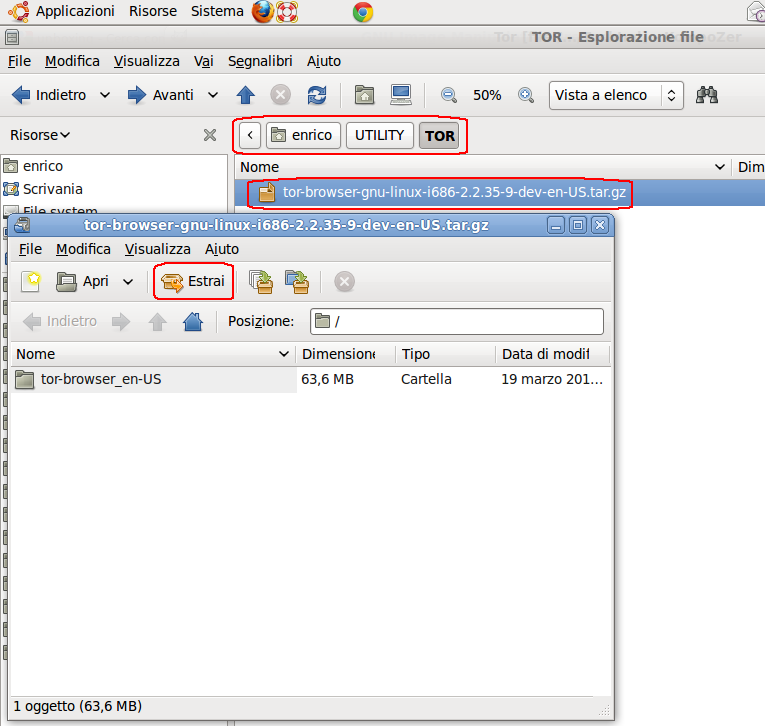Select the UTILITY path button

[x=380, y=135]
